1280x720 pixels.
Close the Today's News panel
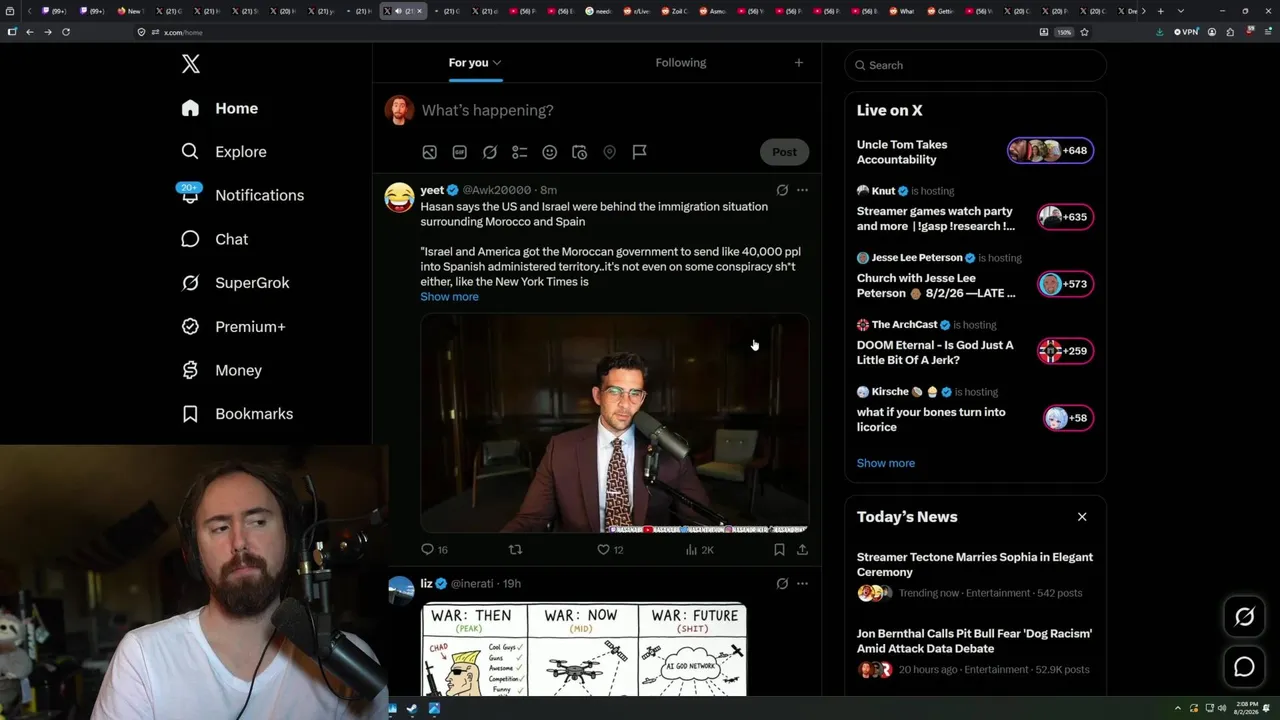click(1082, 517)
